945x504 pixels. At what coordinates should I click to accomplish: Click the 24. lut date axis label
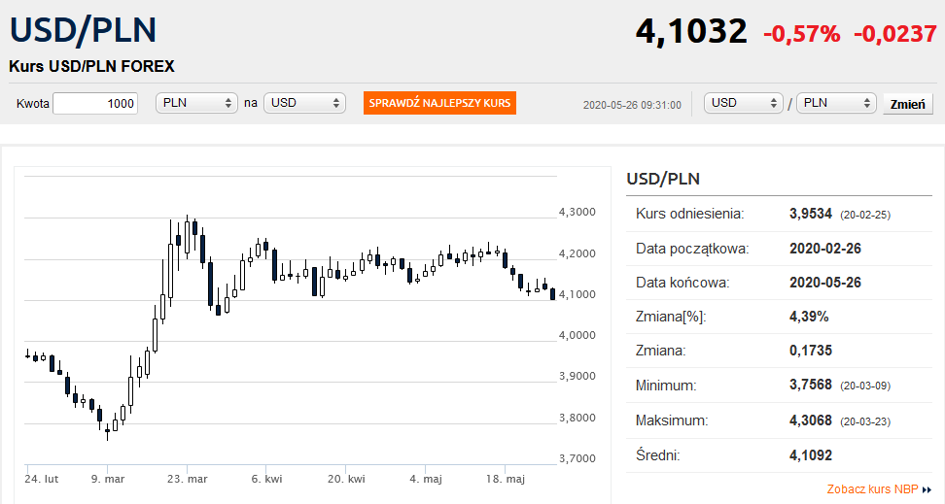tap(41, 479)
